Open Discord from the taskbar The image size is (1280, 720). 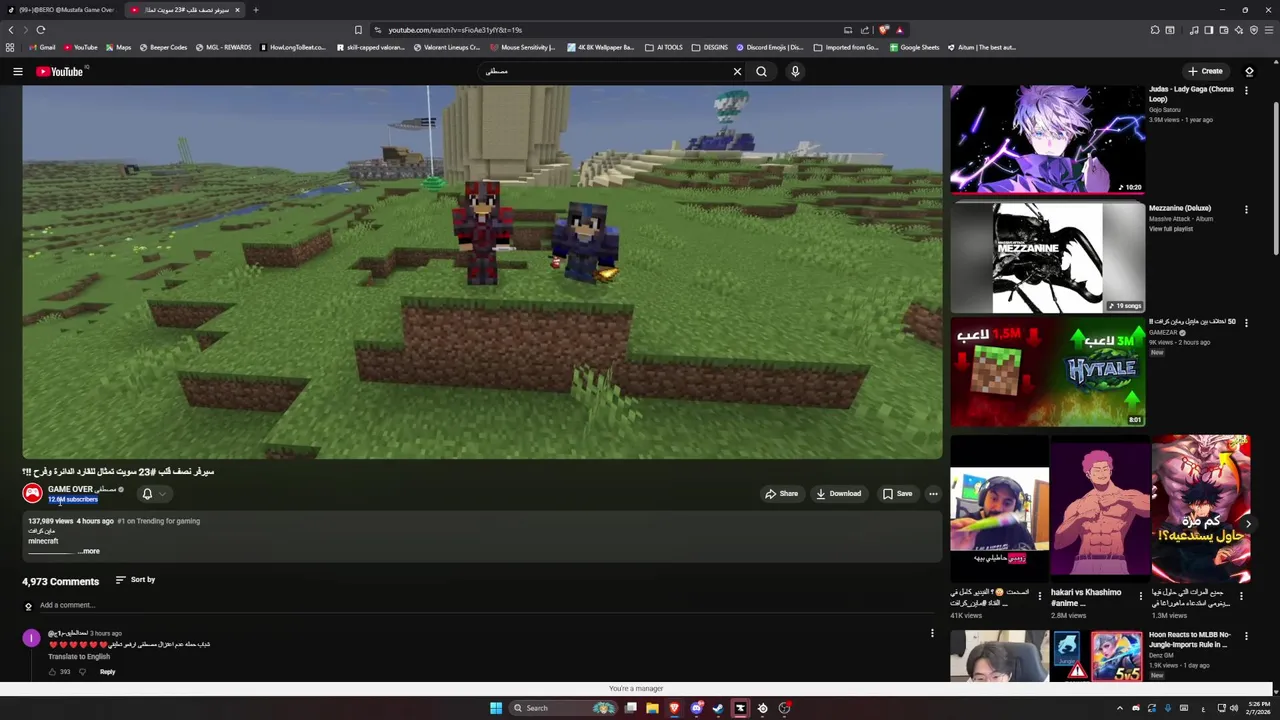(696, 708)
